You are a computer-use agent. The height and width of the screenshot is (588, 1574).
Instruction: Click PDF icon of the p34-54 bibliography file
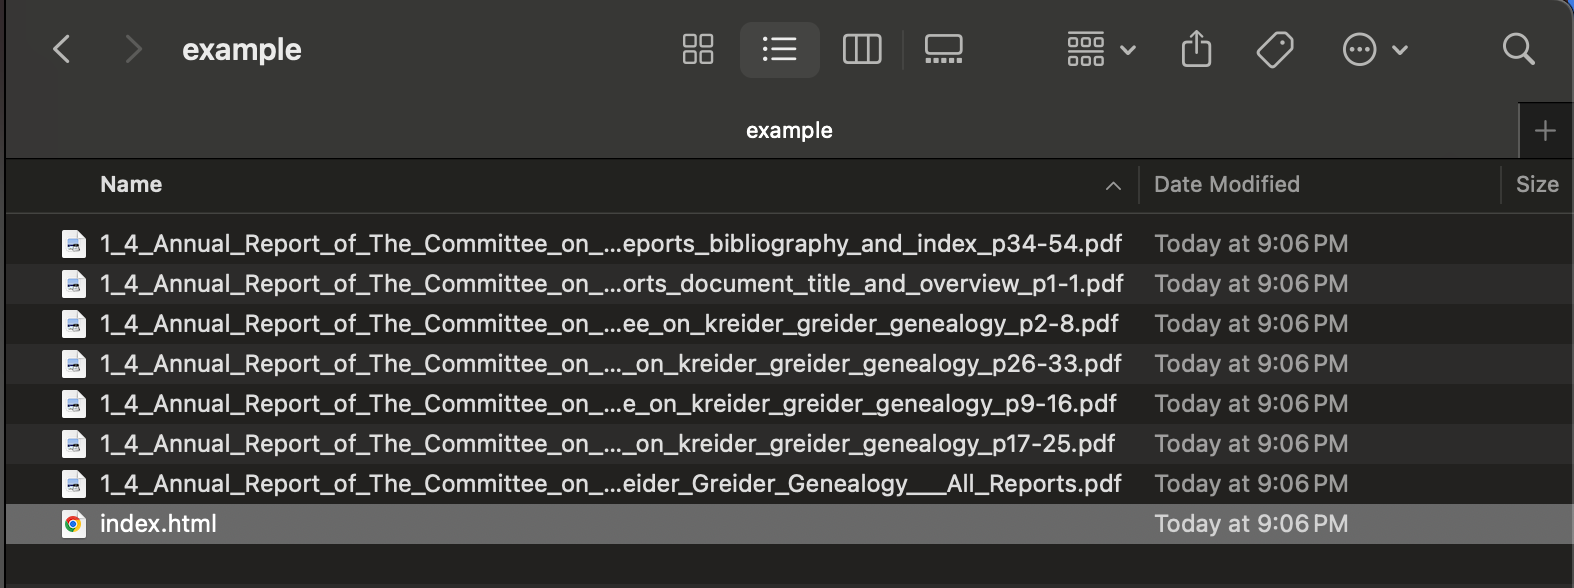pos(73,244)
